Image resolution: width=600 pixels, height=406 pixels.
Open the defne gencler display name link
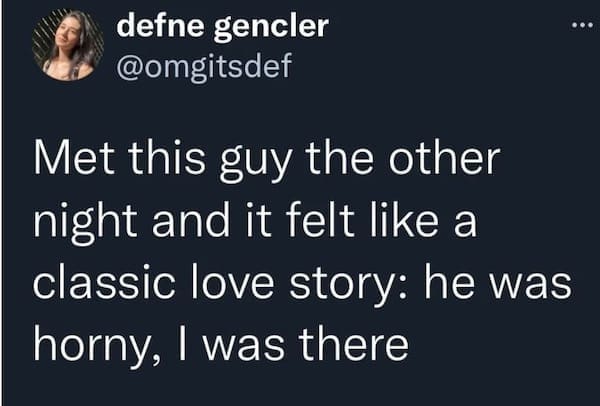(x=222, y=27)
